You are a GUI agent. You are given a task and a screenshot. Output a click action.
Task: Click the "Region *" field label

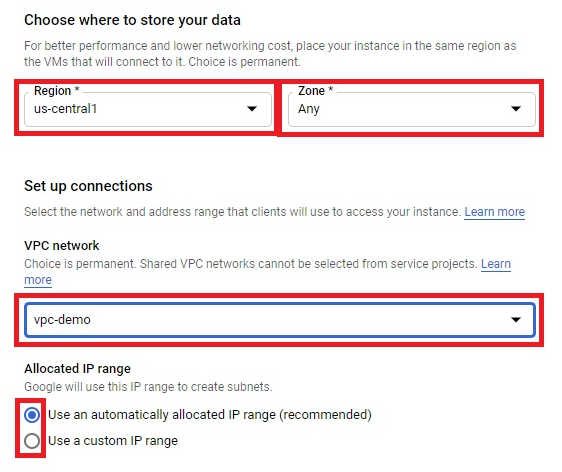tap(57, 91)
